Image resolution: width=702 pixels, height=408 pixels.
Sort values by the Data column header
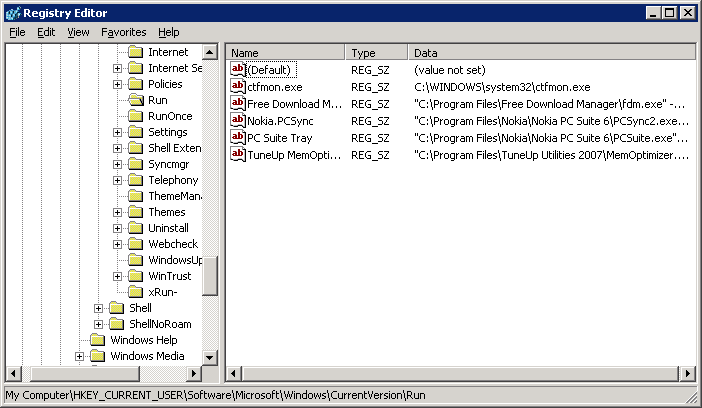coord(552,52)
